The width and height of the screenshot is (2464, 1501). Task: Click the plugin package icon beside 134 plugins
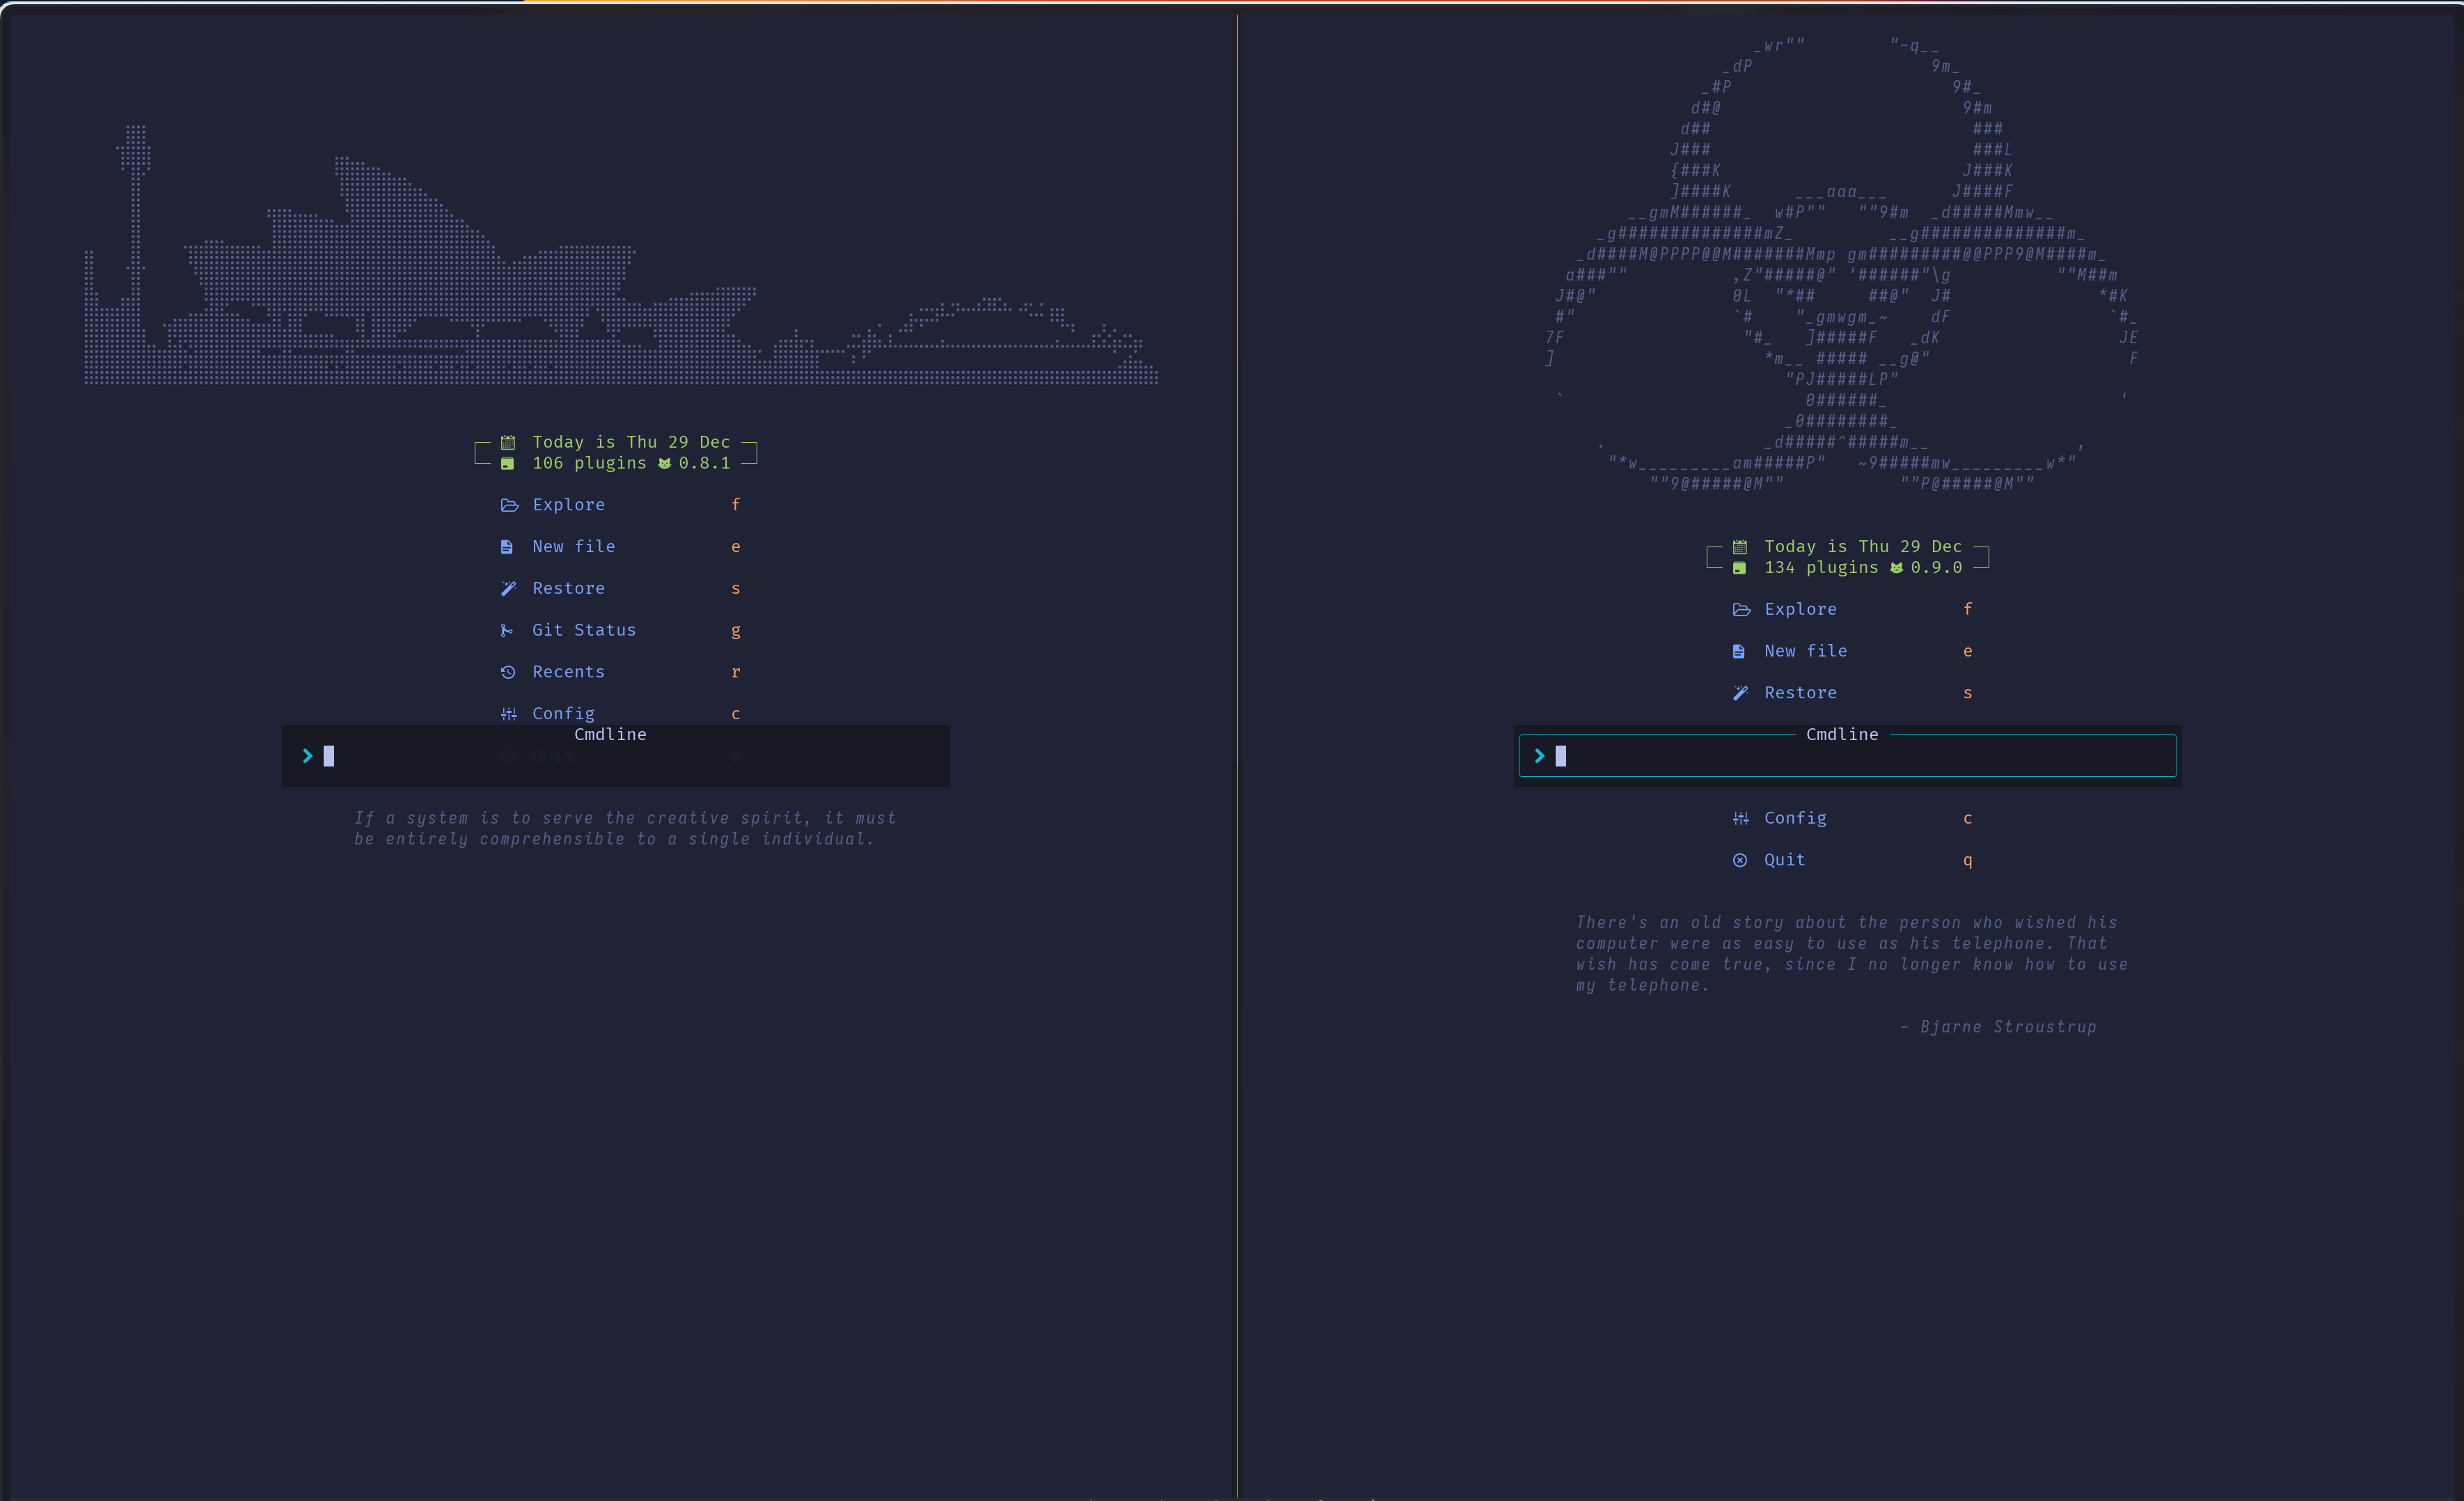click(1739, 567)
